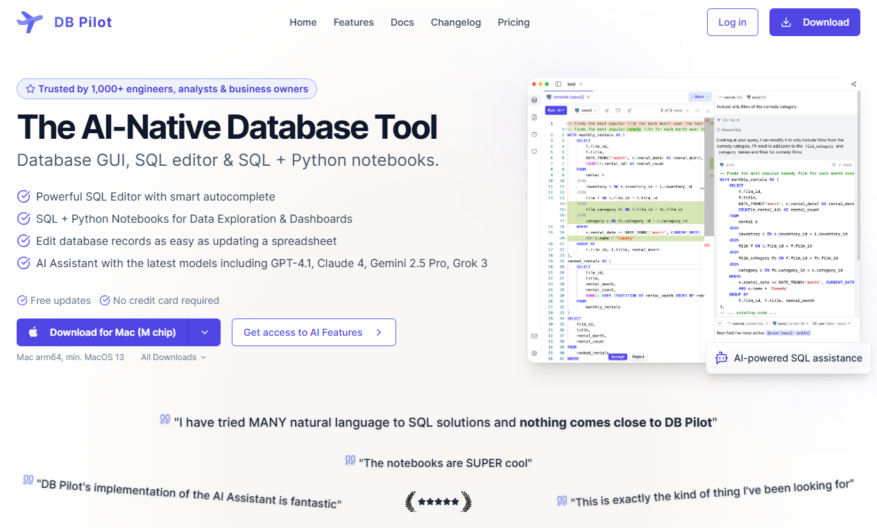The image size is (877, 528).
Task: Click the New button in the editor tab bar
Action: pos(700,97)
